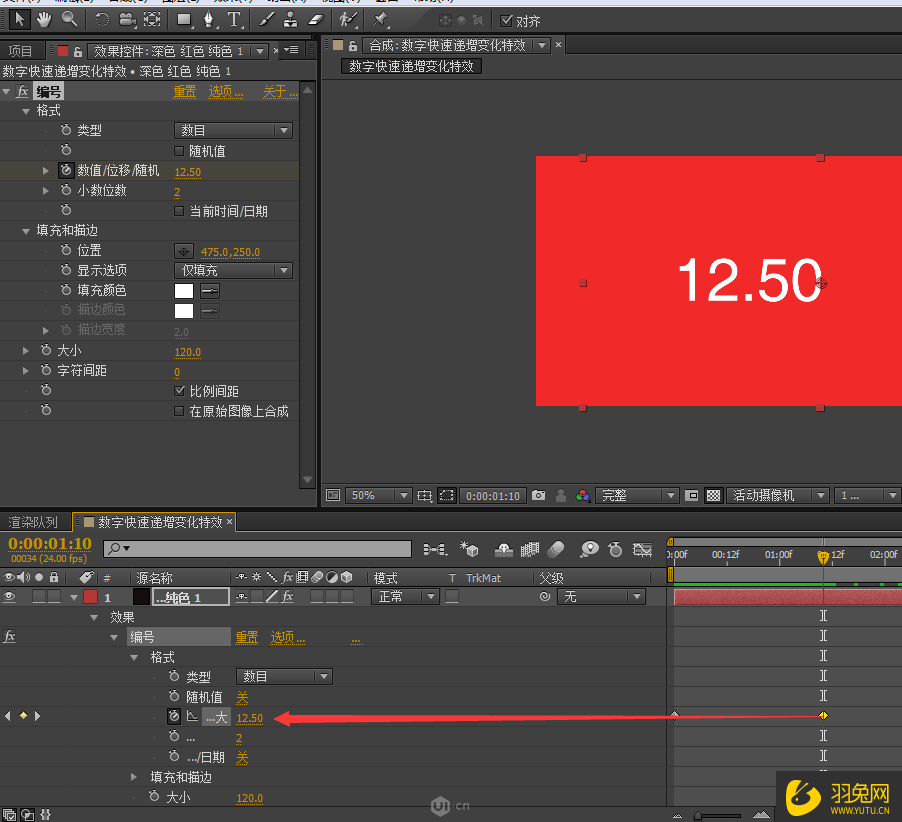Open the 显示选项 dropdown set to 仅填充
The width and height of the screenshot is (902, 822).
pos(232,270)
